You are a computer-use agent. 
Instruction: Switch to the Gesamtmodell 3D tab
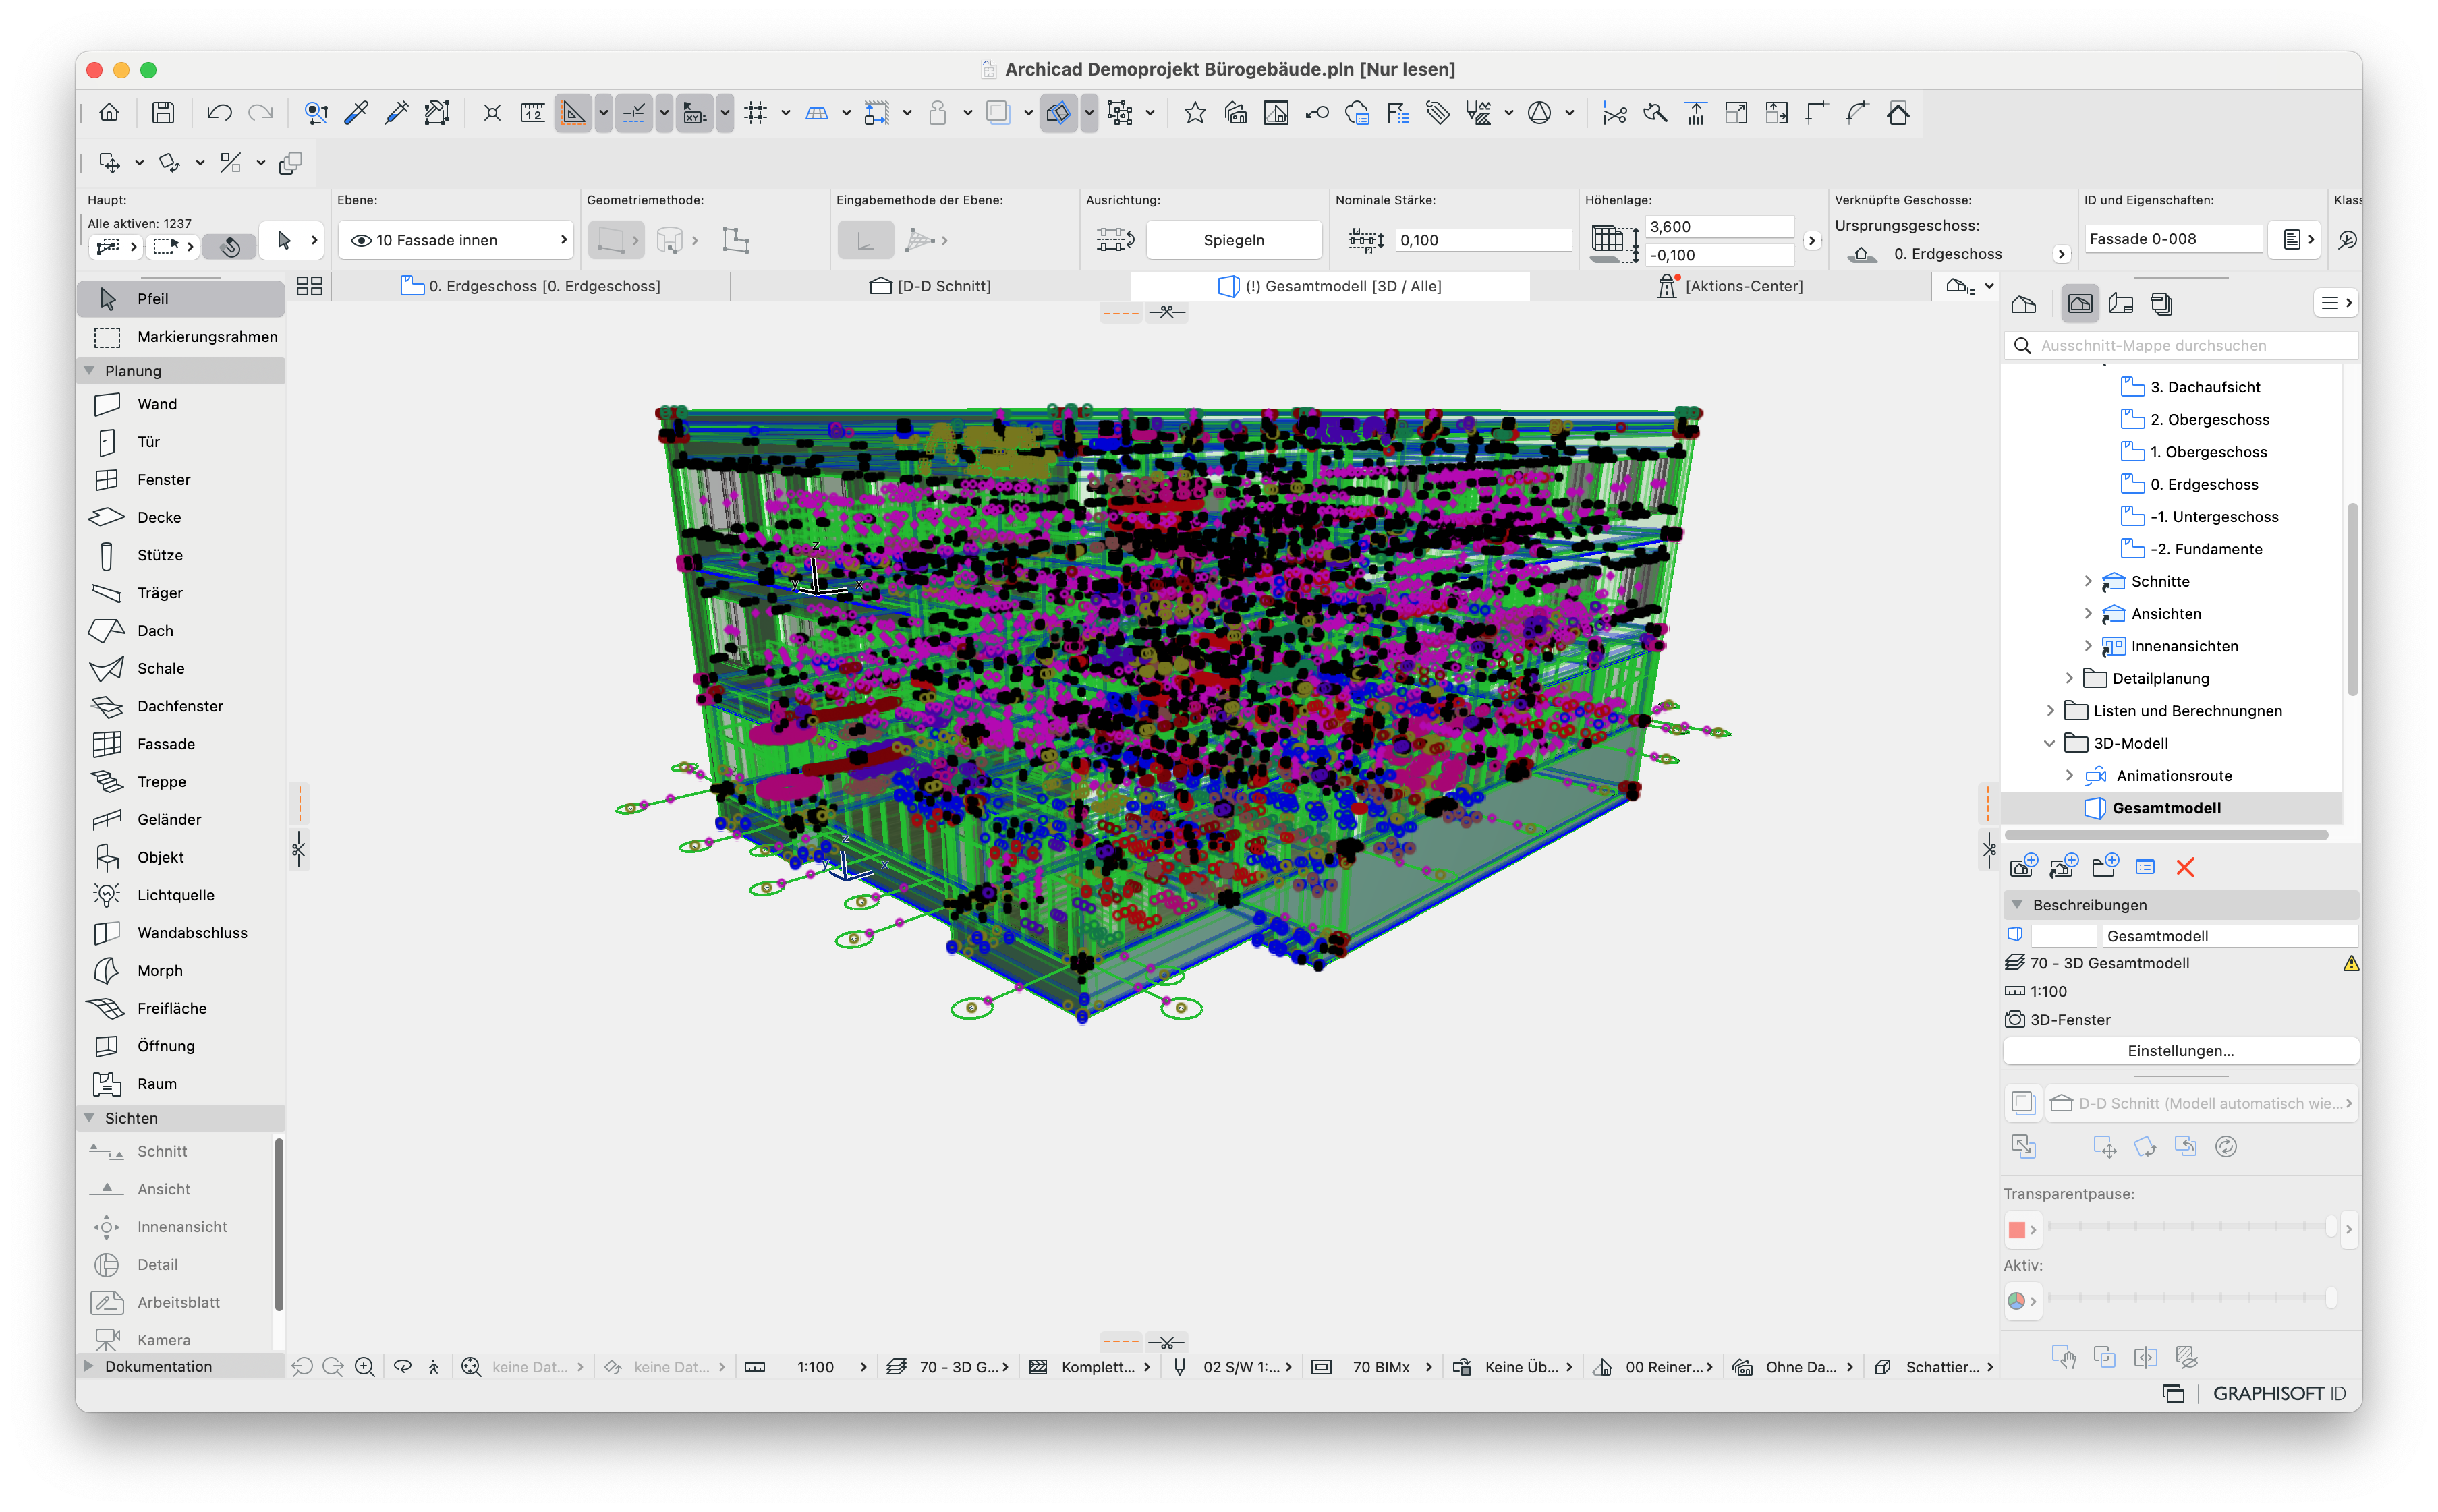tap(1330, 286)
